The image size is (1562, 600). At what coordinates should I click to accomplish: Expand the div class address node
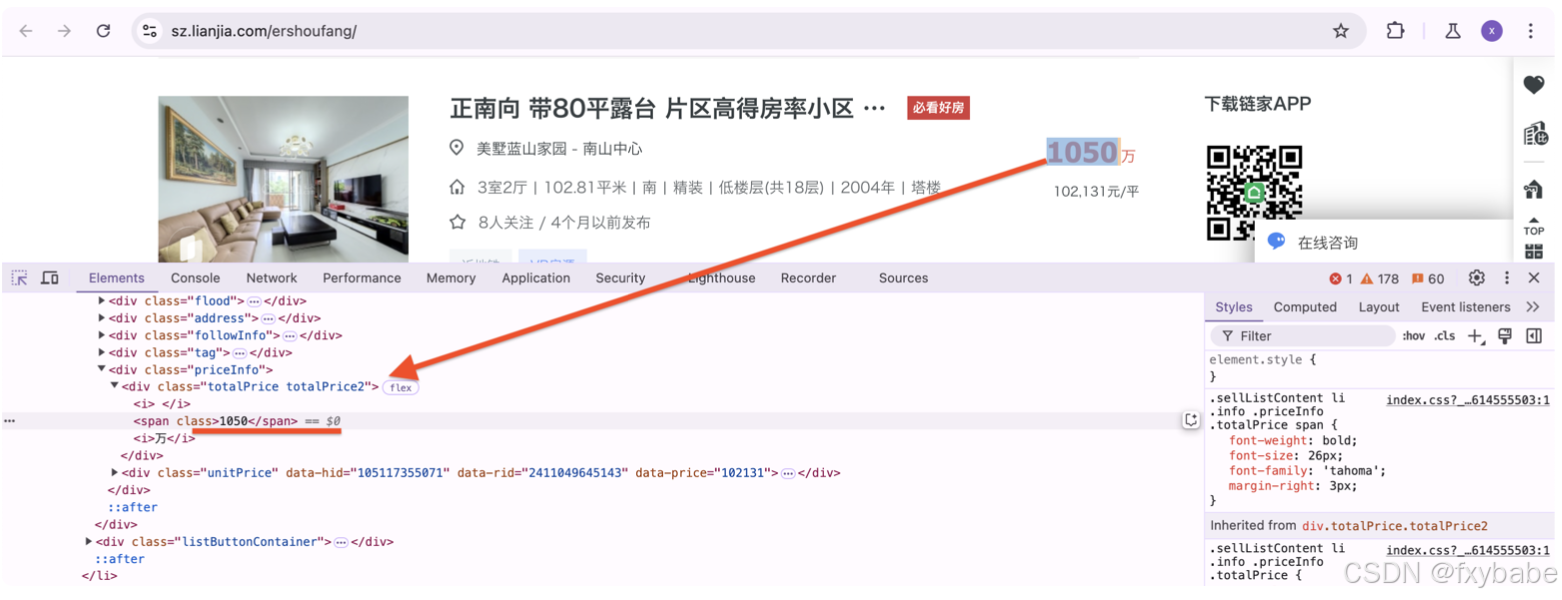101,318
